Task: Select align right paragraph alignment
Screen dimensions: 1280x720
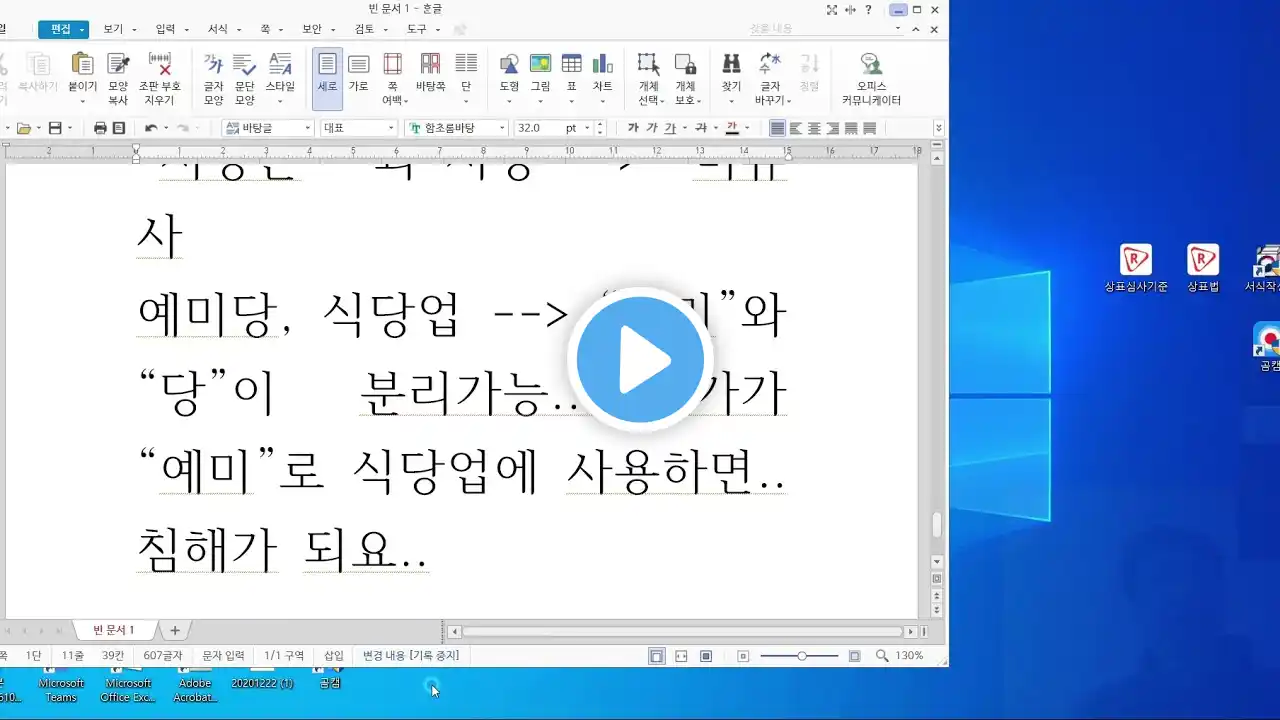Action: (832, 128)
